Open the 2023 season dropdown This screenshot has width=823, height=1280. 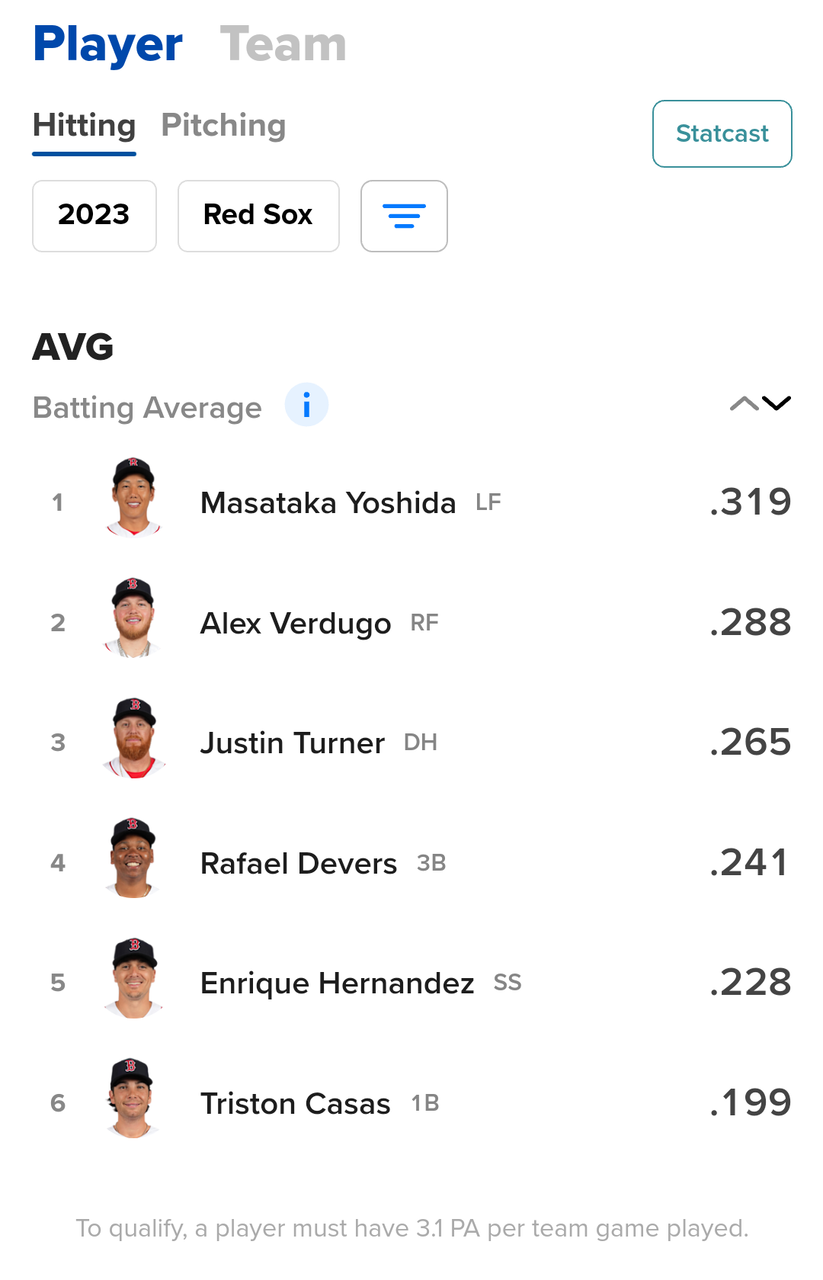pos(94,216)
